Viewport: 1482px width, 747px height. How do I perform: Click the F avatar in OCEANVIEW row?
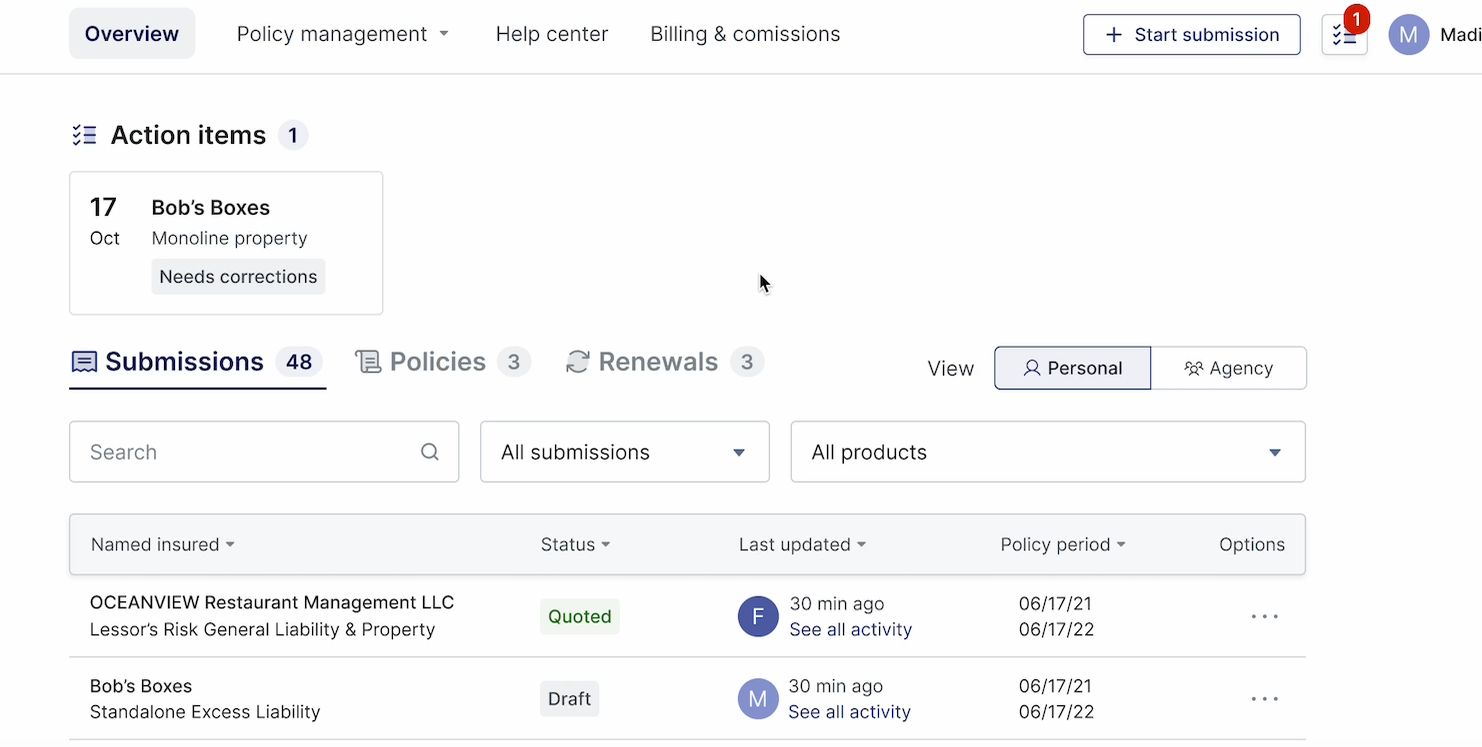point(758,616)
